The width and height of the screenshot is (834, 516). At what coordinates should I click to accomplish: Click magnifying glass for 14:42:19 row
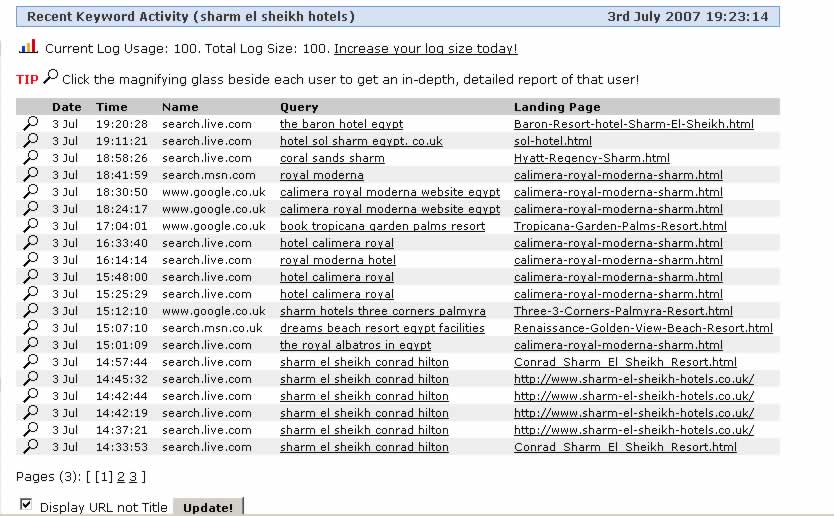(31, 413)
